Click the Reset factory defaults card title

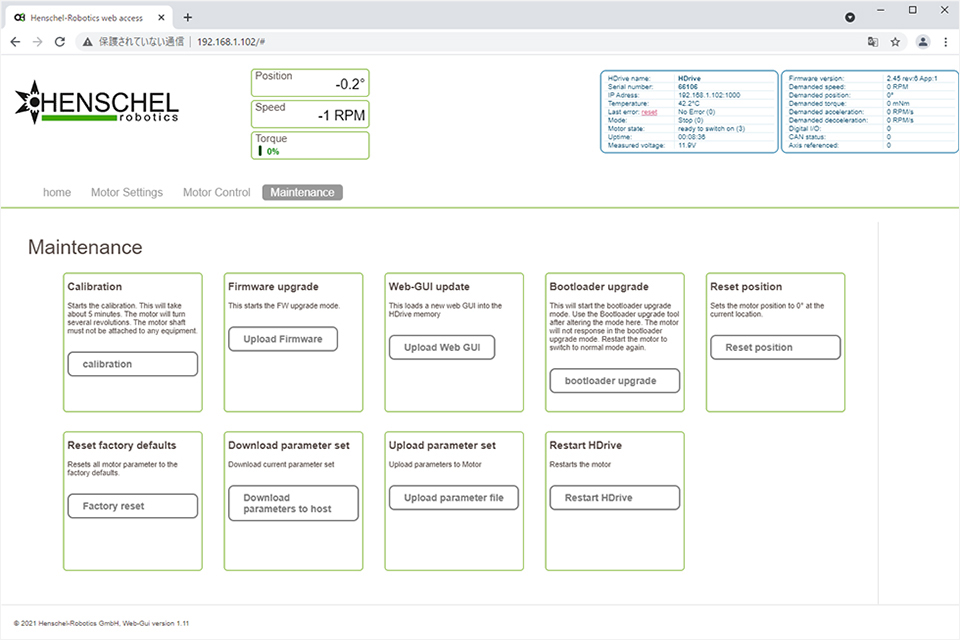[x=122, y=445]
